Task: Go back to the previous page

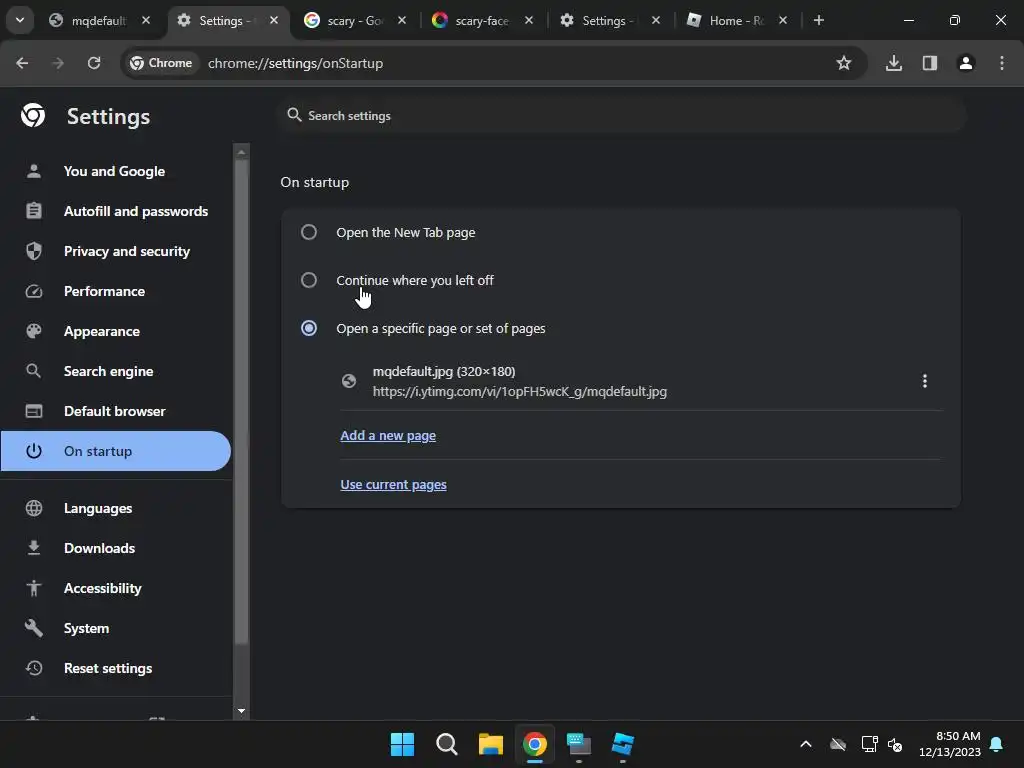Action: point(22,63)
